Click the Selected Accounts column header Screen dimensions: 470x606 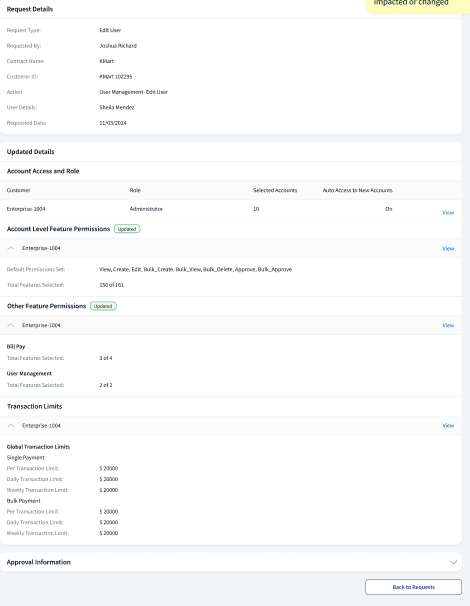pyautogui.click(x=275, y=190)
